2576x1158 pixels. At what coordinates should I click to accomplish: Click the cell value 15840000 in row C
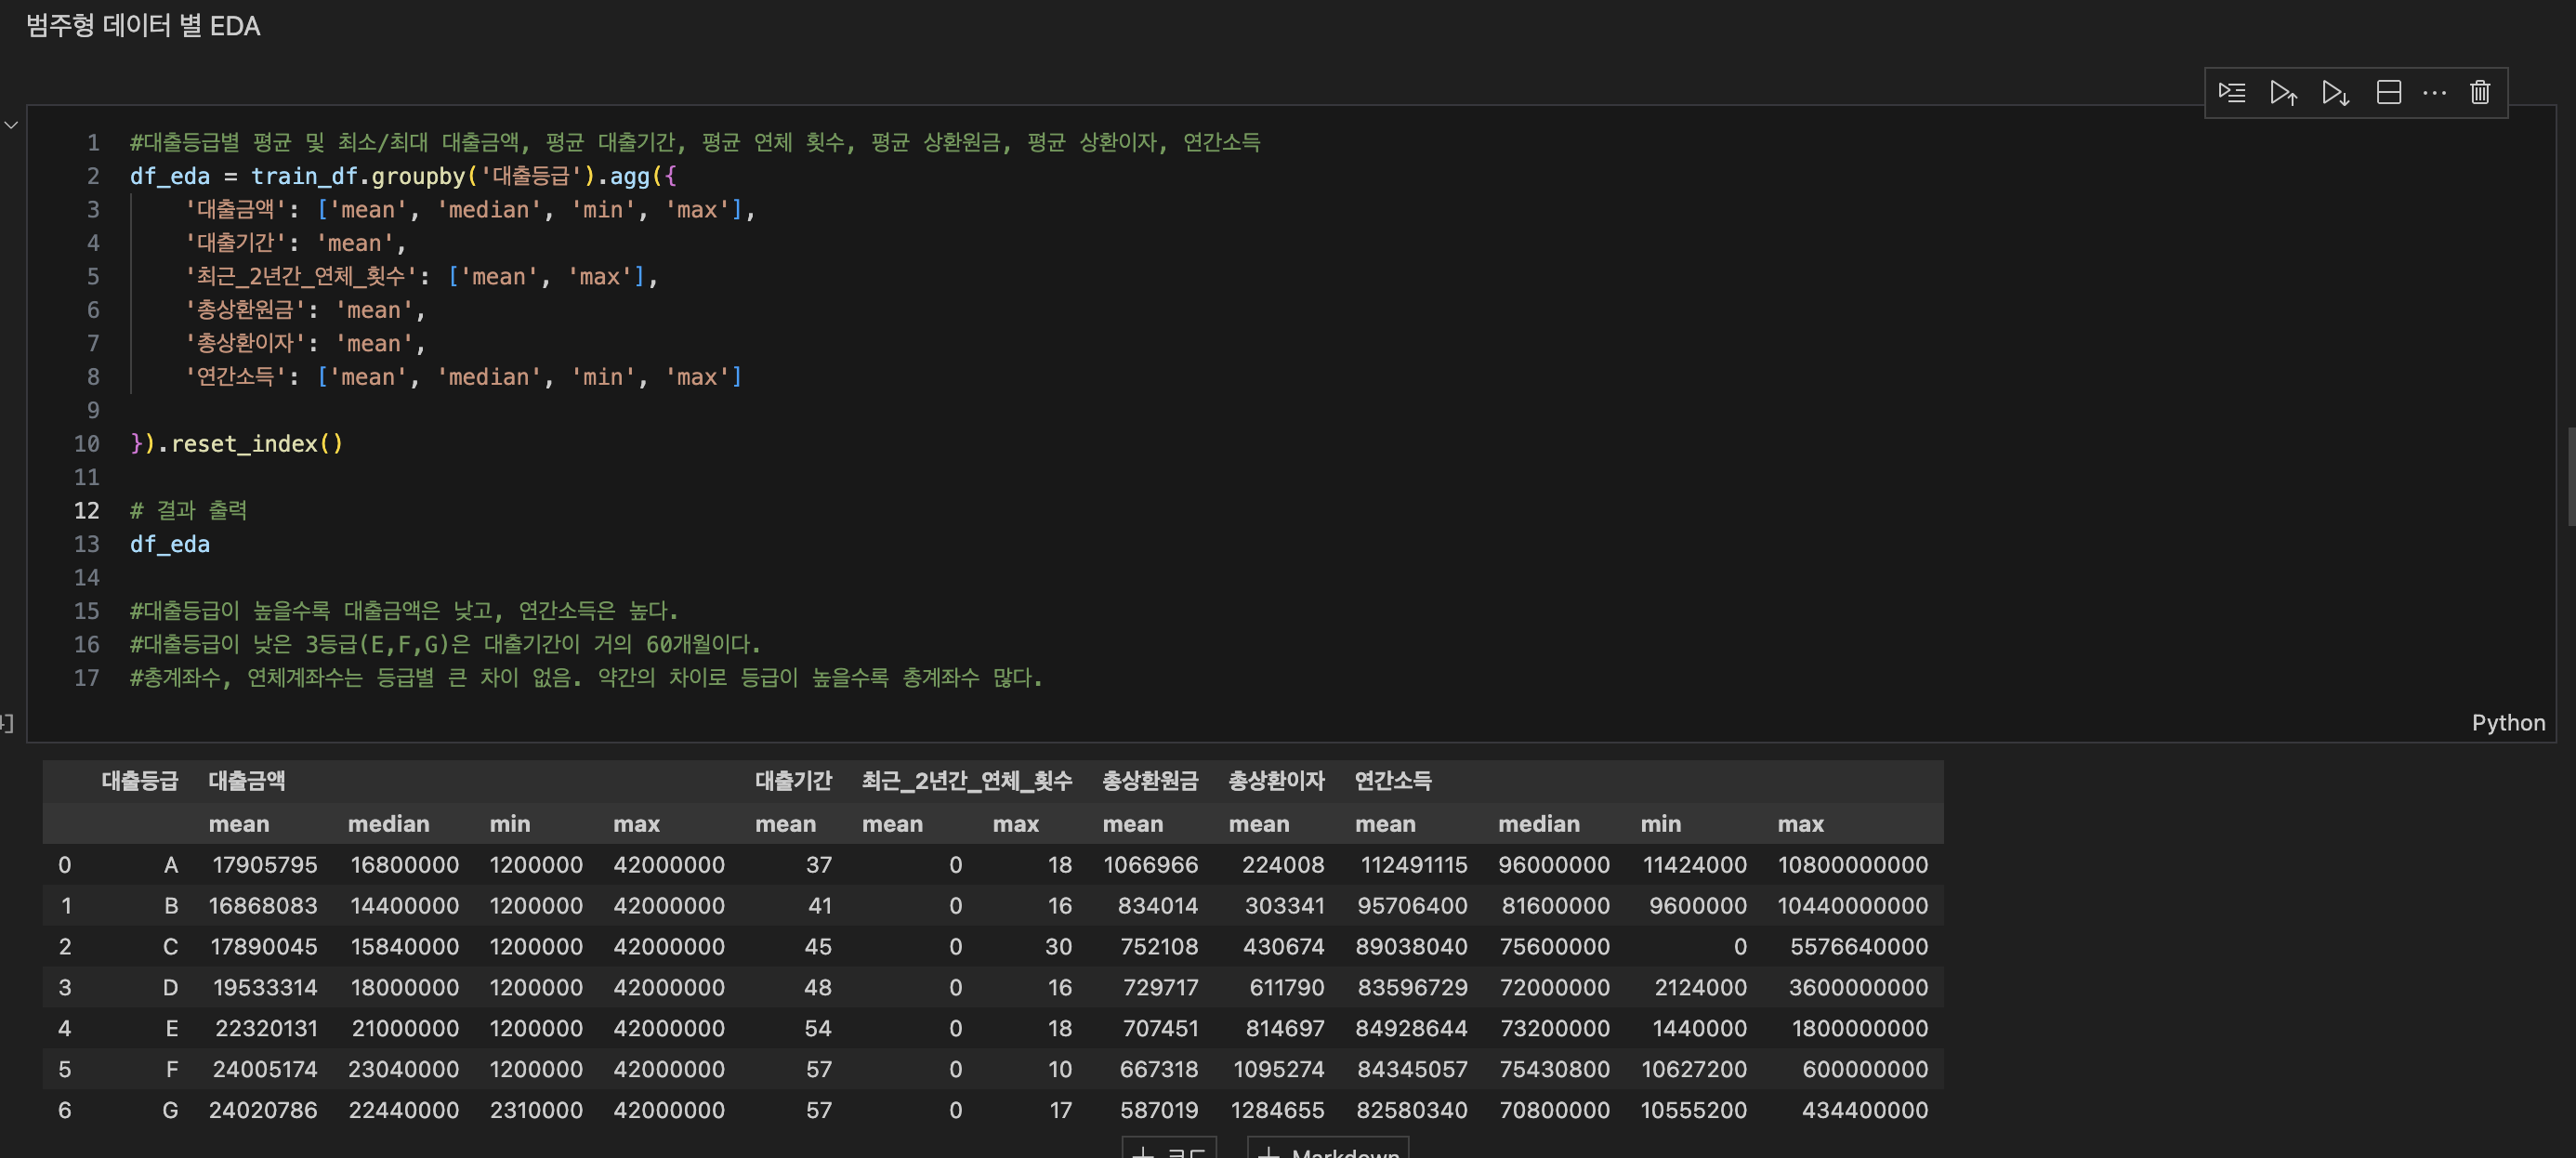(x=405, y=947)
